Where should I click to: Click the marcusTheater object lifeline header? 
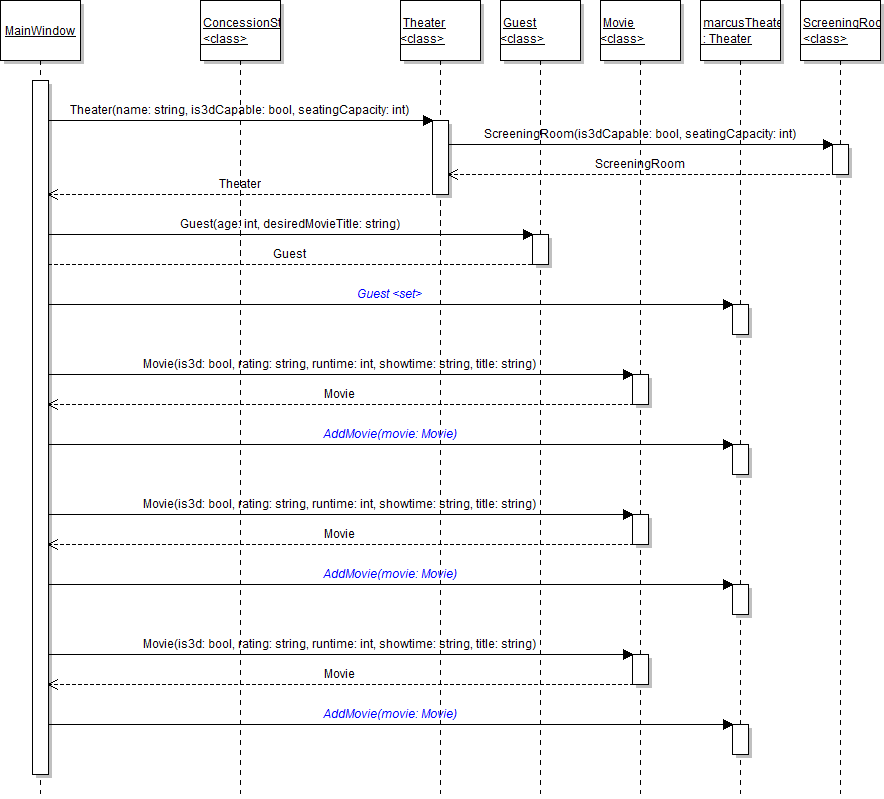coord(740,31)
